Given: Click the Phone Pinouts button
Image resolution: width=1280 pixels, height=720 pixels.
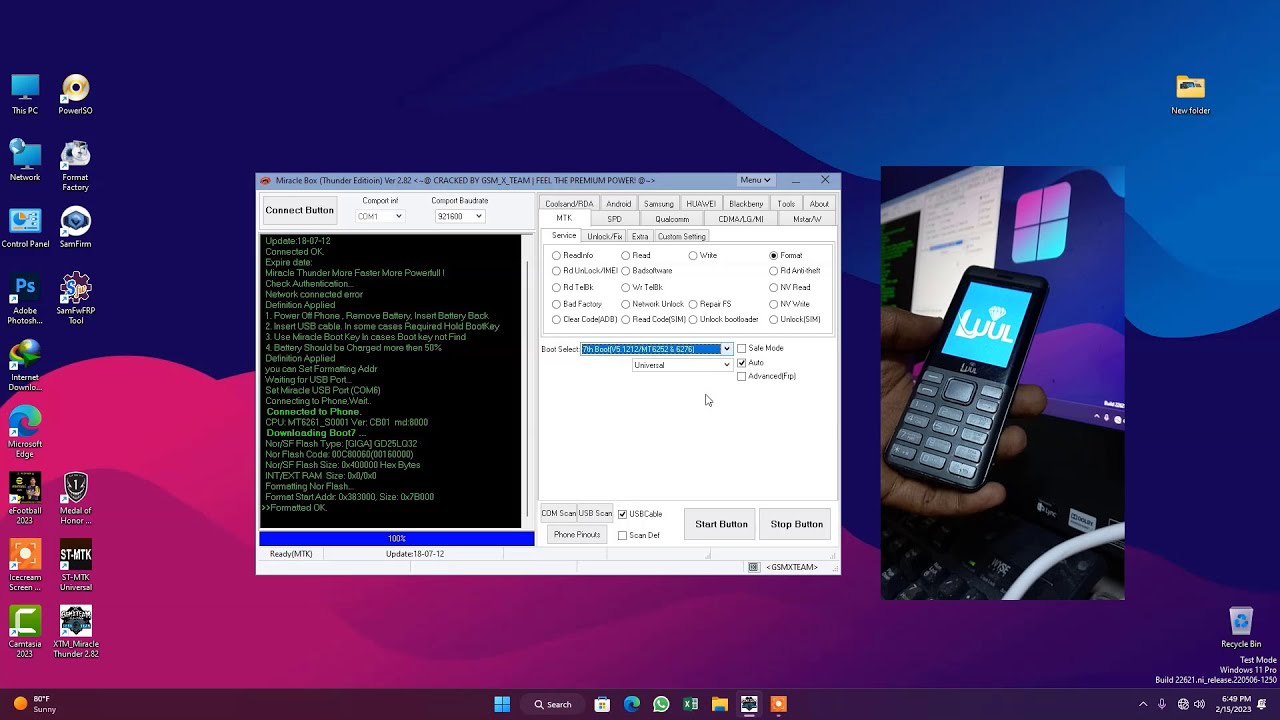Looking at the screenshot, I should click(577, 535).
